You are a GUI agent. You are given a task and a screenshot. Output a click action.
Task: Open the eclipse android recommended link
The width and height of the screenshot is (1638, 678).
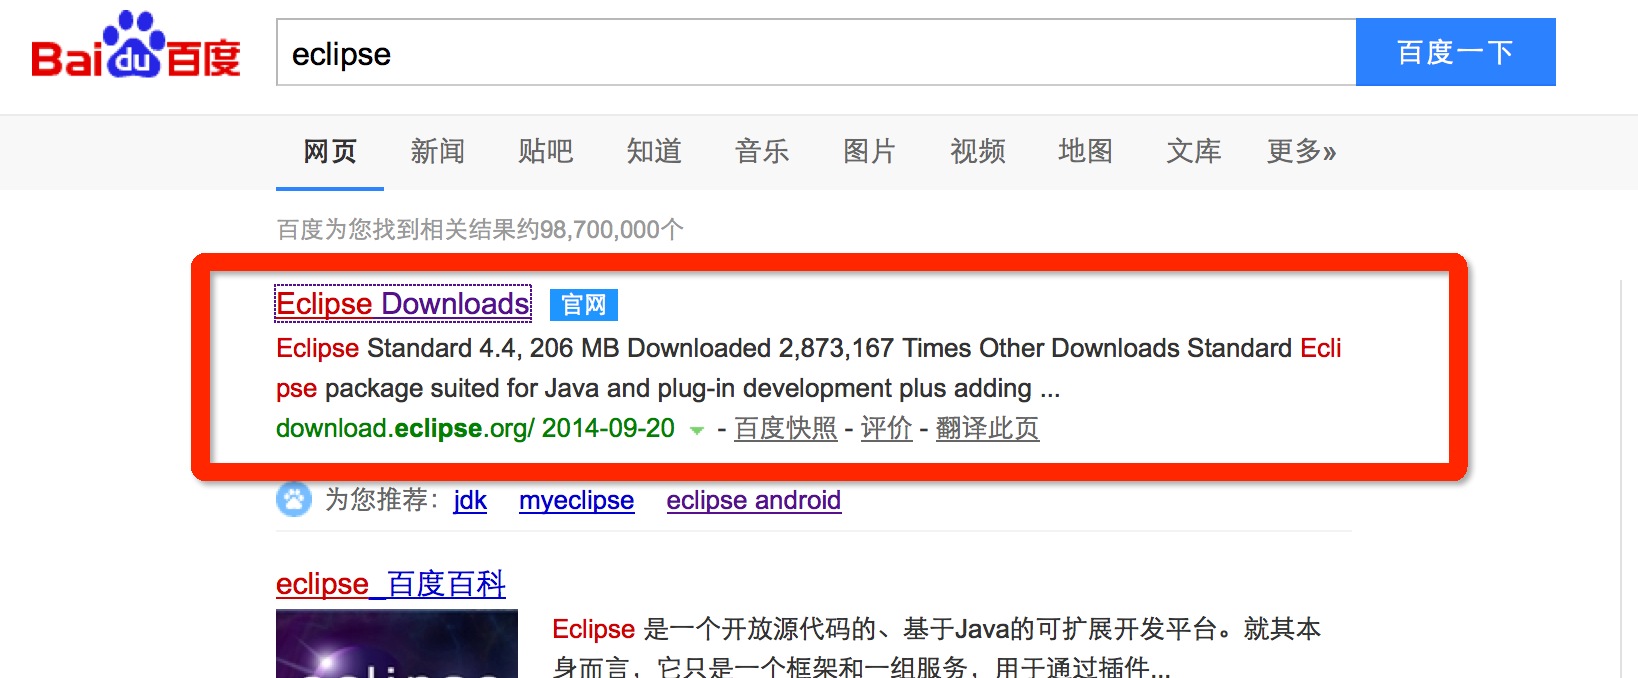(754, 500)
